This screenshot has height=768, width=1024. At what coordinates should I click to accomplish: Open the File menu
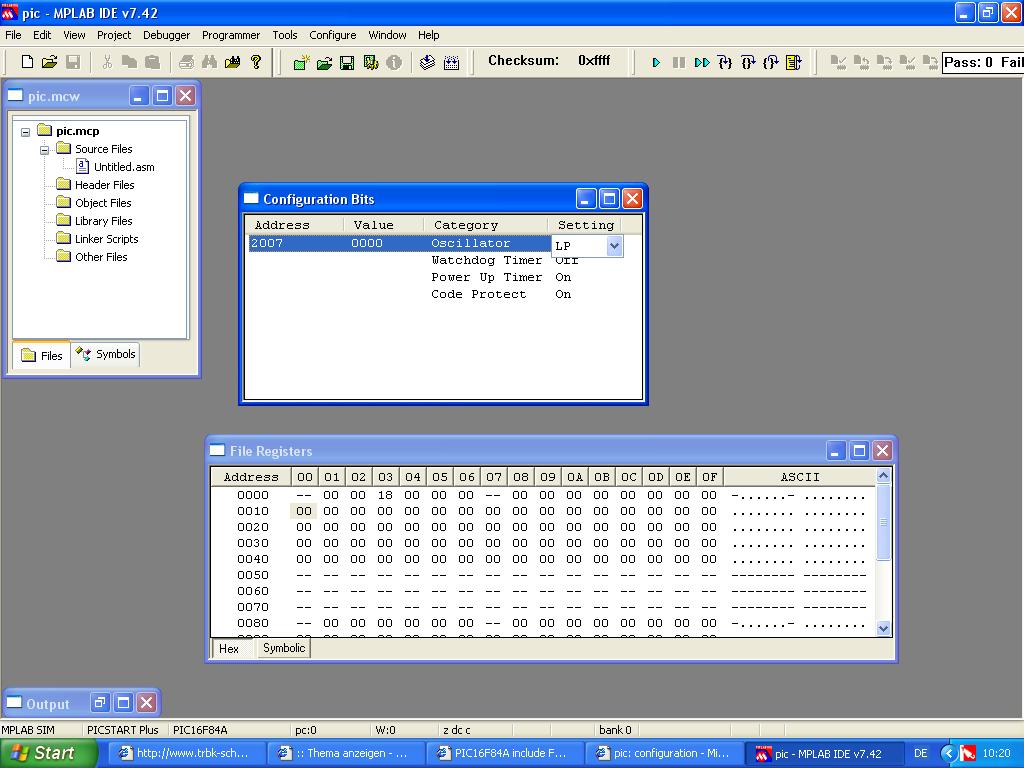[13, 35]
